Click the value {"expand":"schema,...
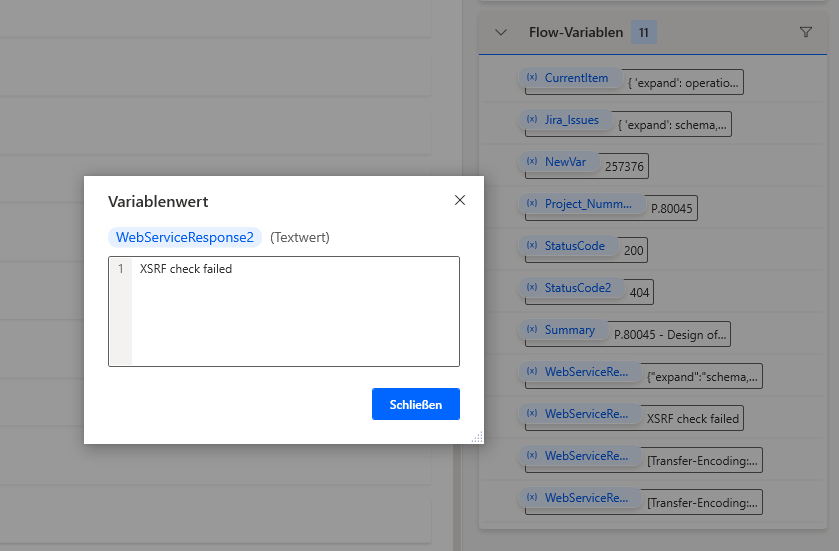 tap(703, 377)
